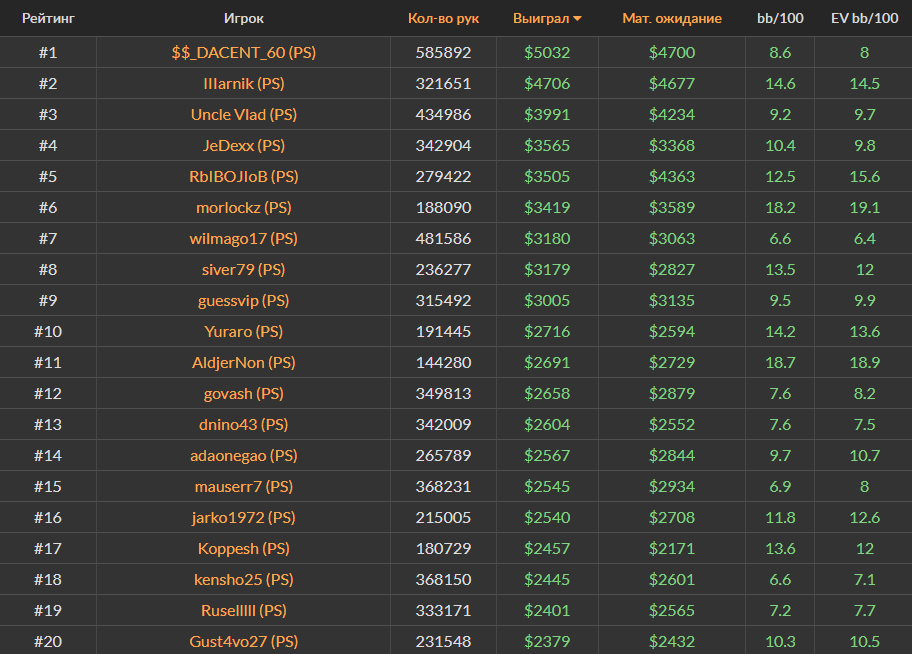Click the Игрок column header

[244, 18]
